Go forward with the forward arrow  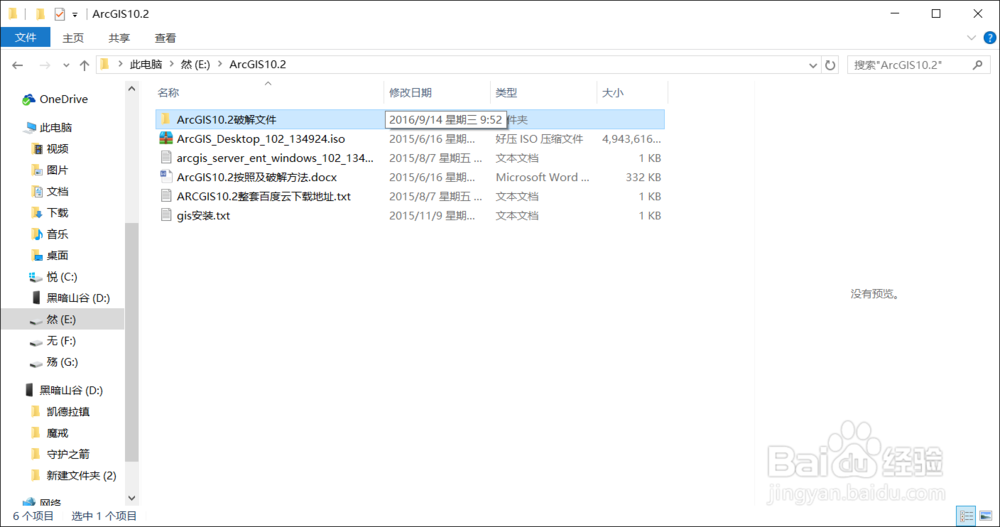[x=45, y=65]
